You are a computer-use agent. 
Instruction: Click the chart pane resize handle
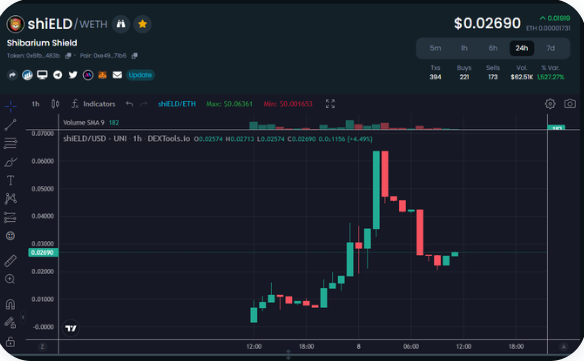coord(288,354)
